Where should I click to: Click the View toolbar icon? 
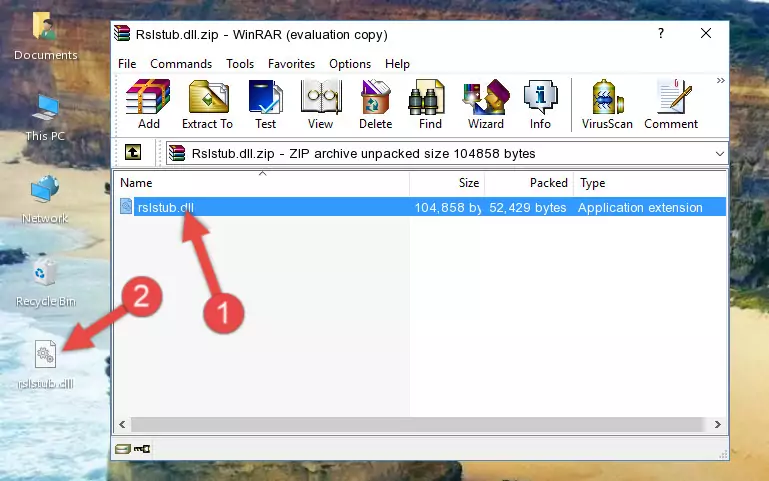321,104
